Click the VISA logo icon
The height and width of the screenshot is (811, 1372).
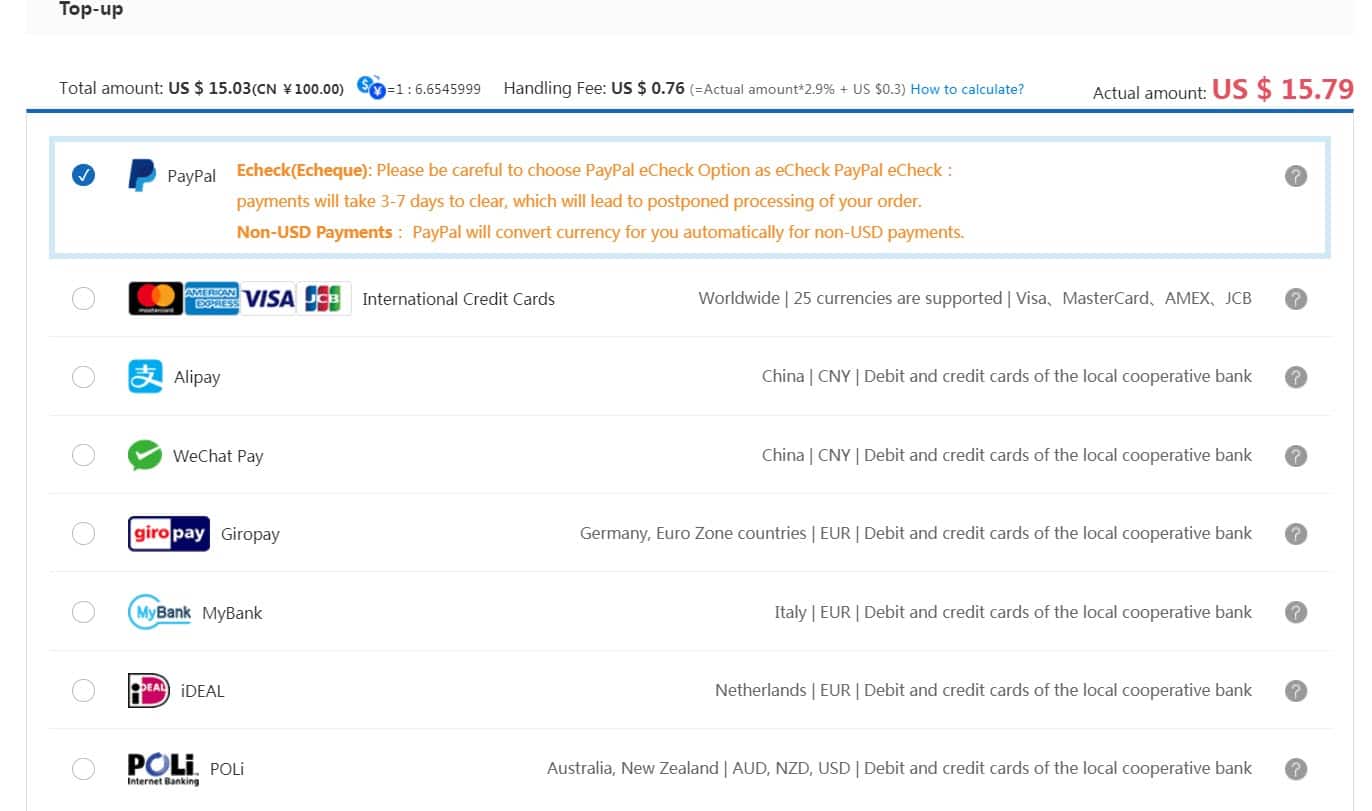pos(268,298)
